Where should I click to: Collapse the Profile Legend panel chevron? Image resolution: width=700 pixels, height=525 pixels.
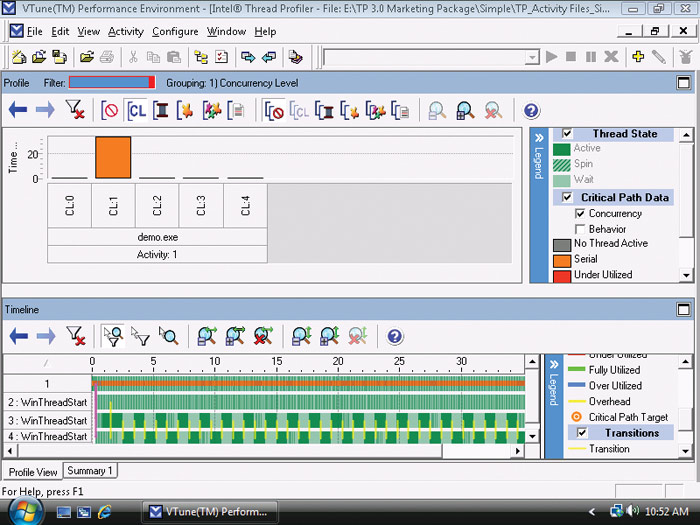coord(539,138)
